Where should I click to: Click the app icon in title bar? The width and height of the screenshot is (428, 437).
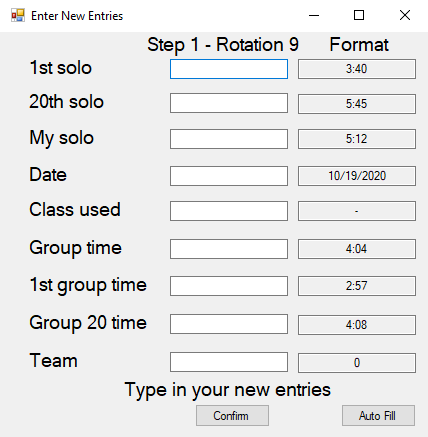point(18,15)
